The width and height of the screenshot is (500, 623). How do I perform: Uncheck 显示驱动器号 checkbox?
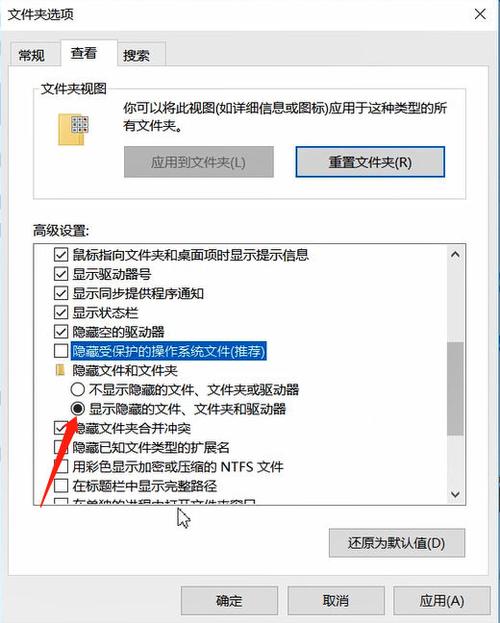(x=61, y=274)
